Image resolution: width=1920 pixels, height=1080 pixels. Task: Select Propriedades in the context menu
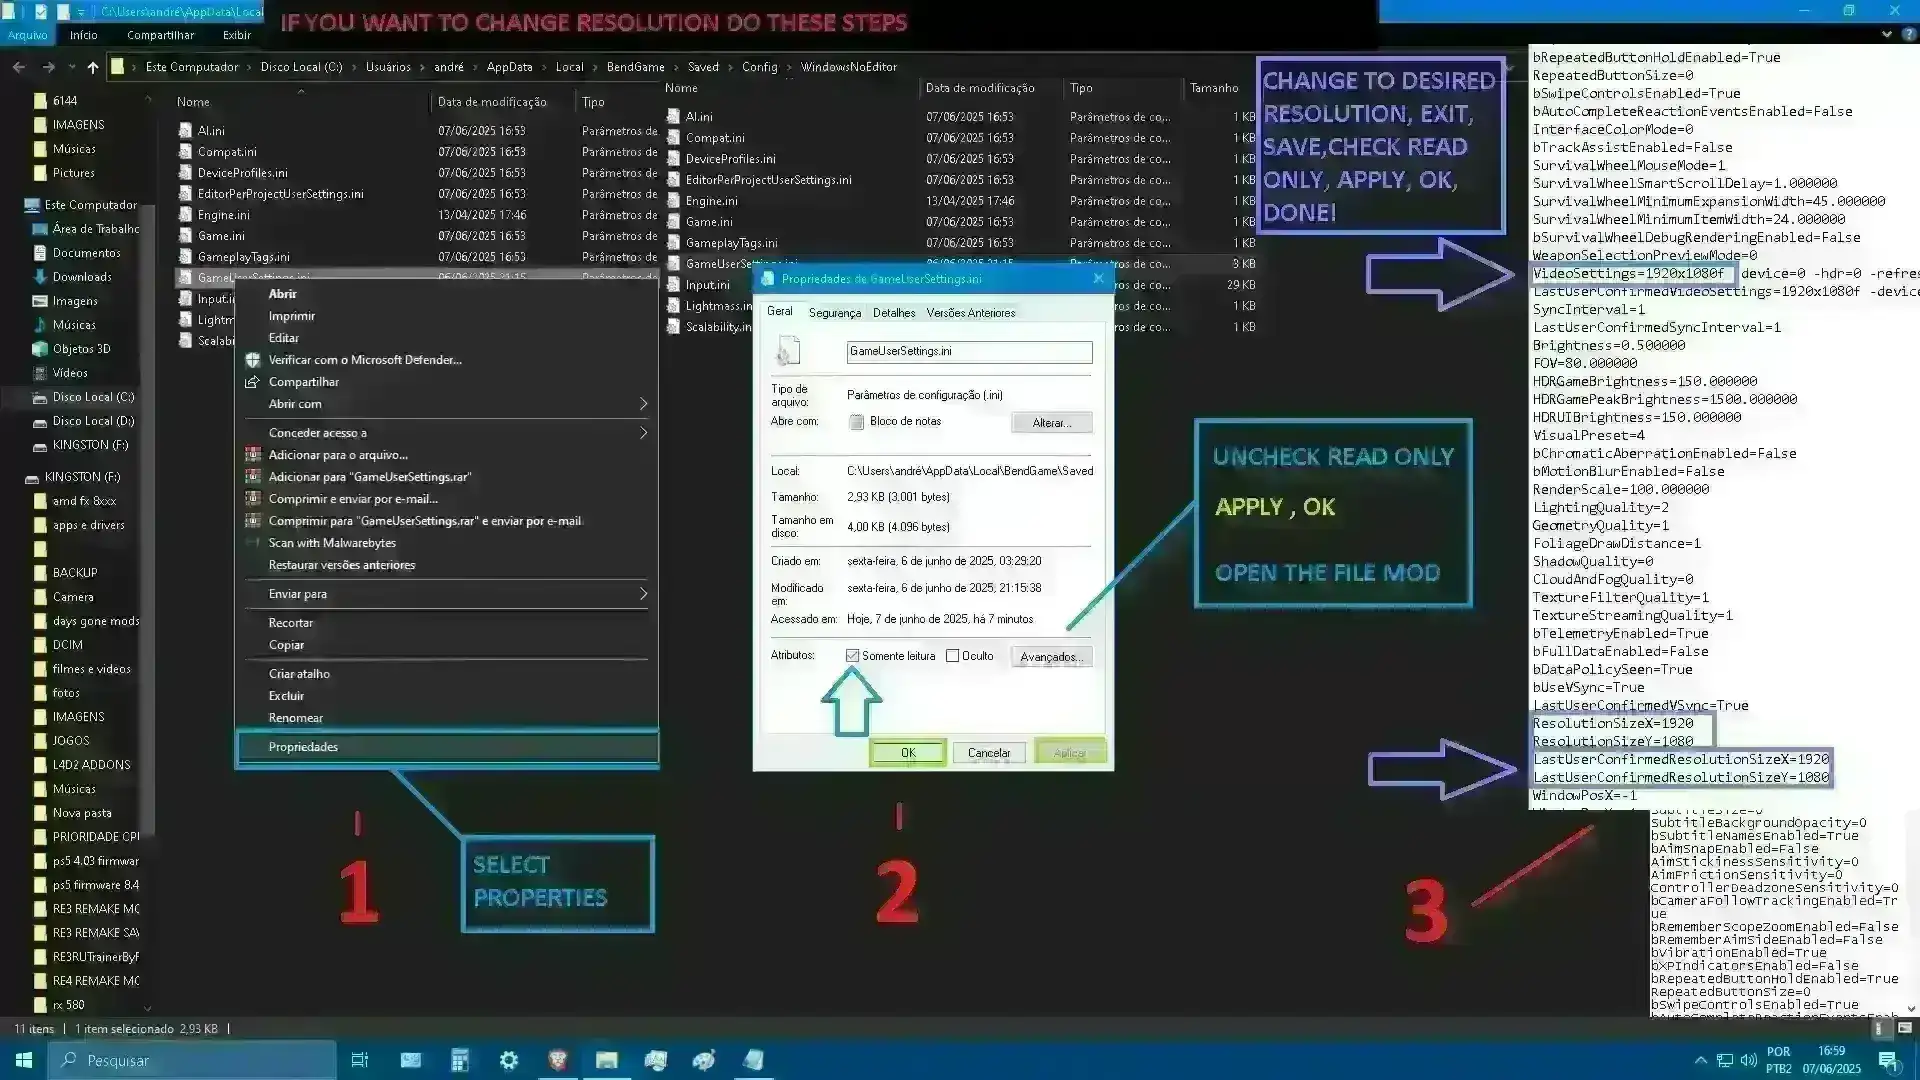point(303,747)
